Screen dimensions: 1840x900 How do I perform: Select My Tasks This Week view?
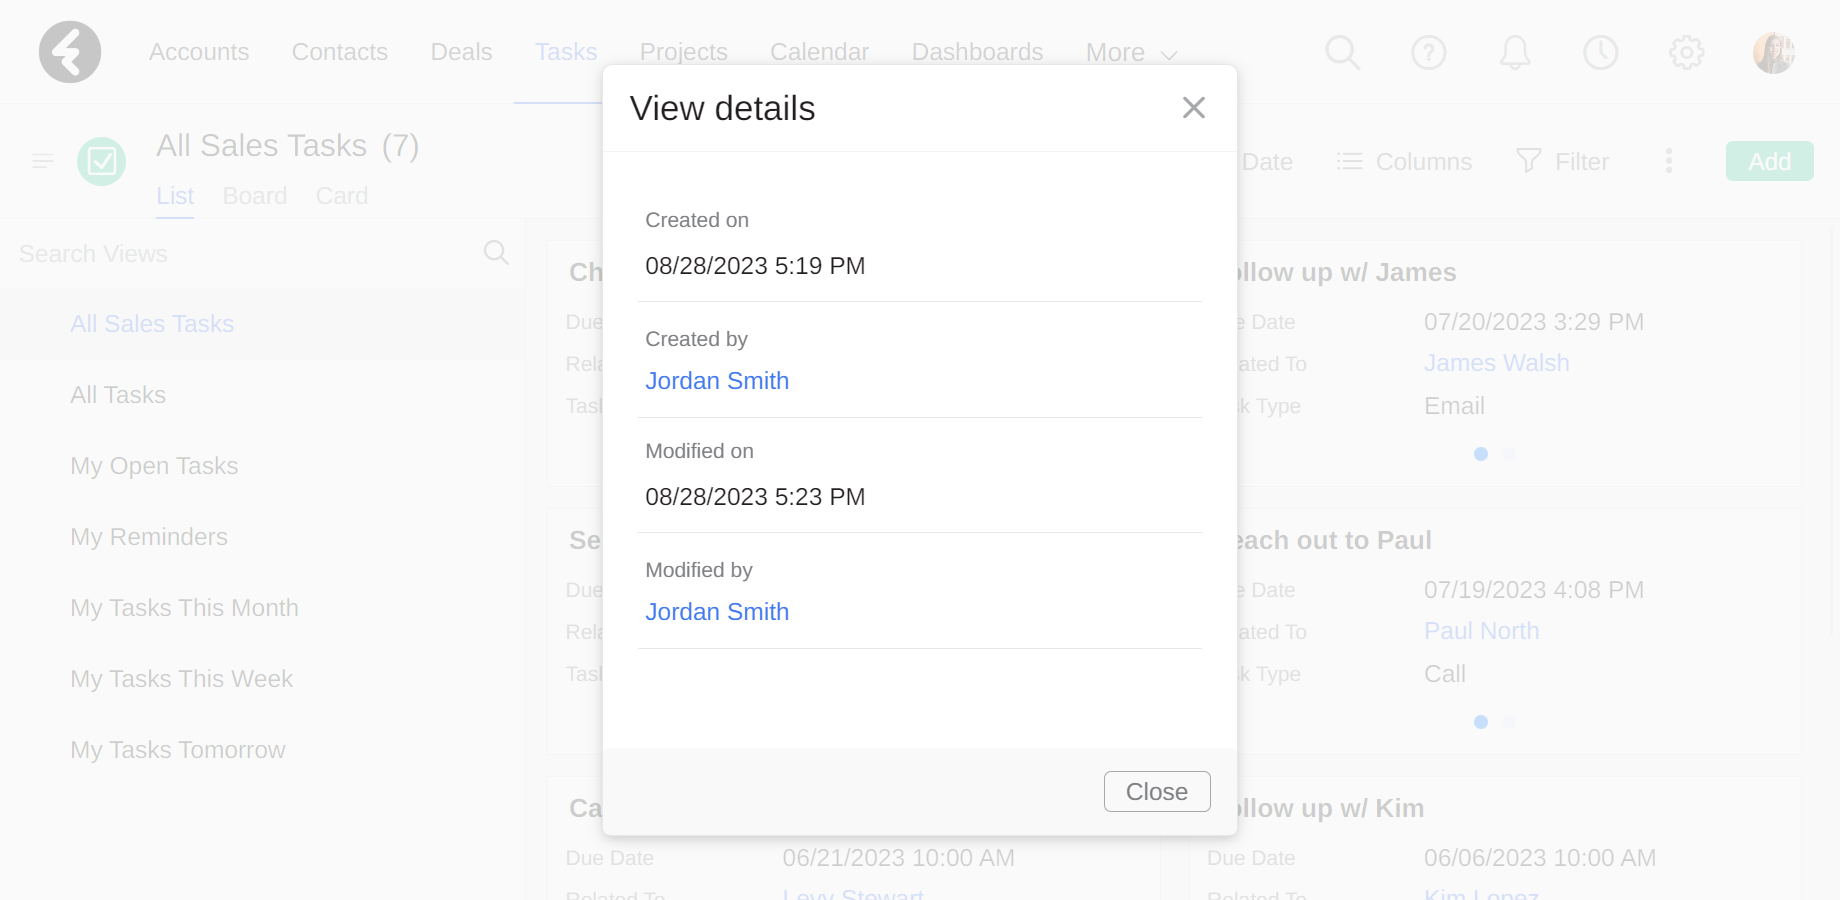coord(181,679)
